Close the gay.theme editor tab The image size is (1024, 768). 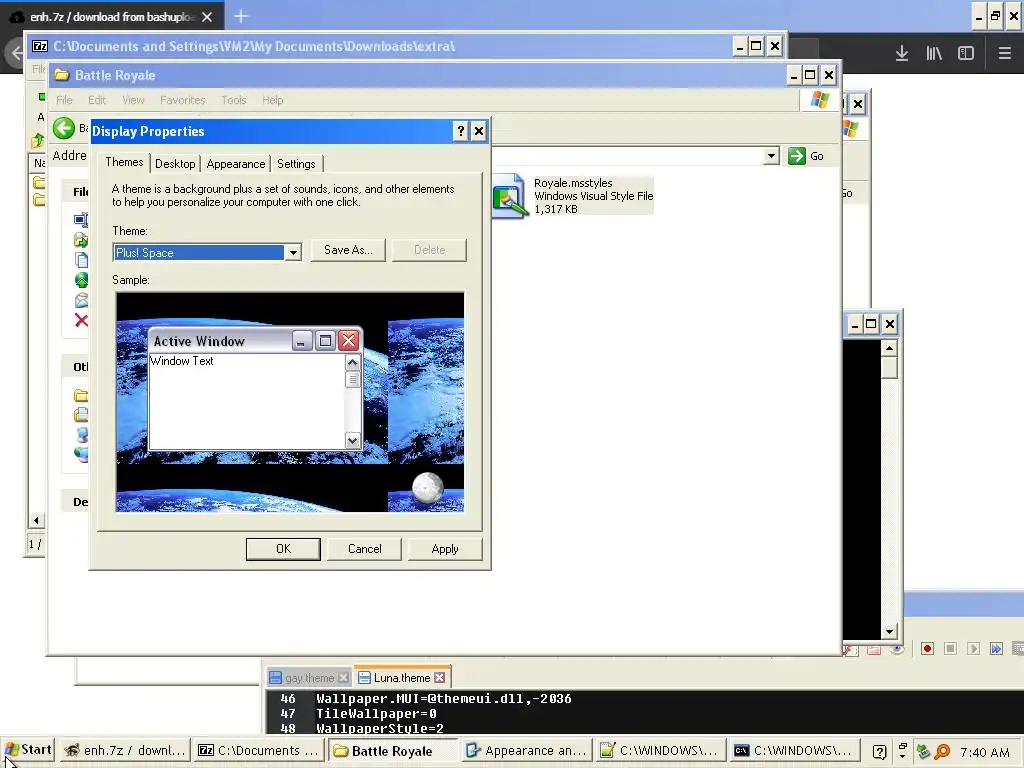344,678
